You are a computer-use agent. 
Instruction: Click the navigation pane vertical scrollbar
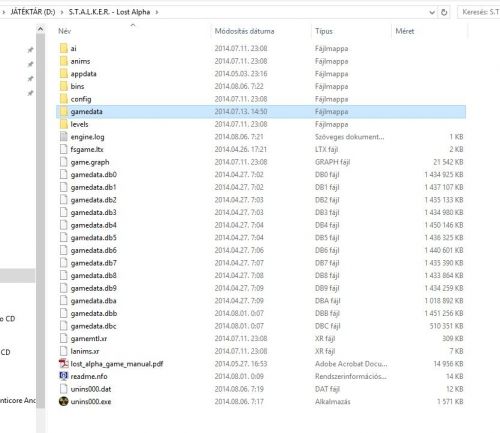click(40, 221)
